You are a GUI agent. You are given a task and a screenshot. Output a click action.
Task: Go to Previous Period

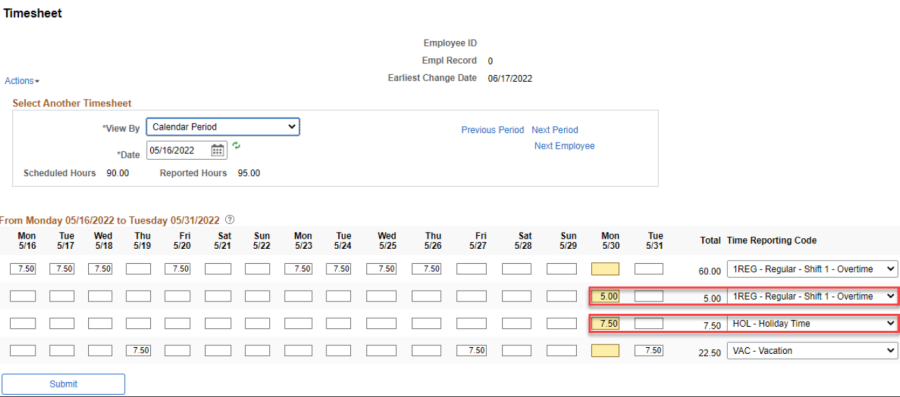(492, 130)
